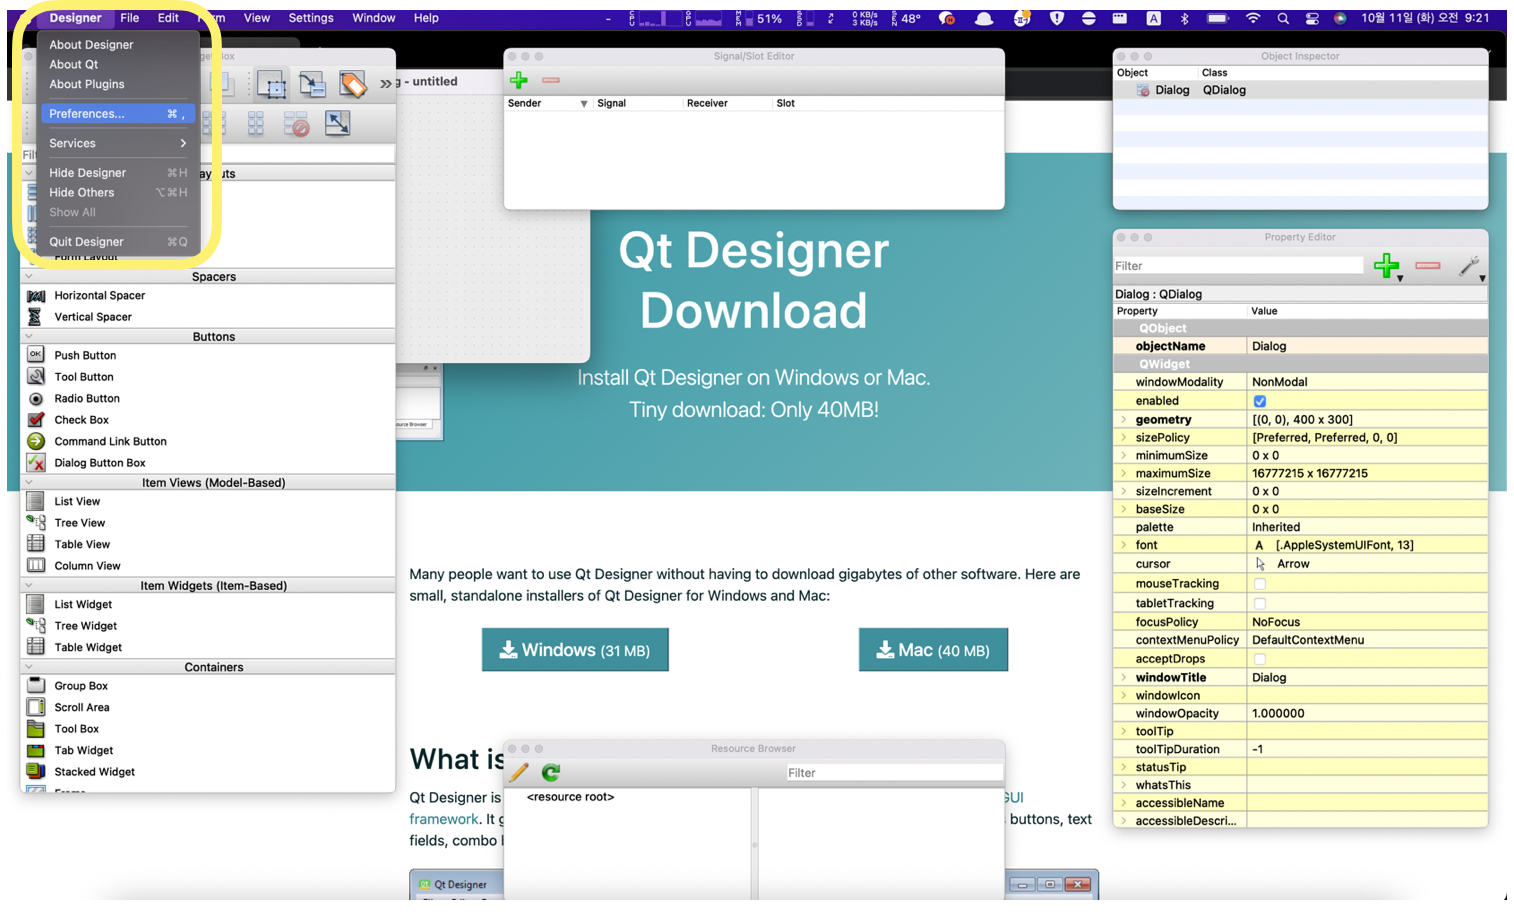Expand the geometry property
Image resolution: width=1514 pixels, height=920 pixels.
(1123, 420)
